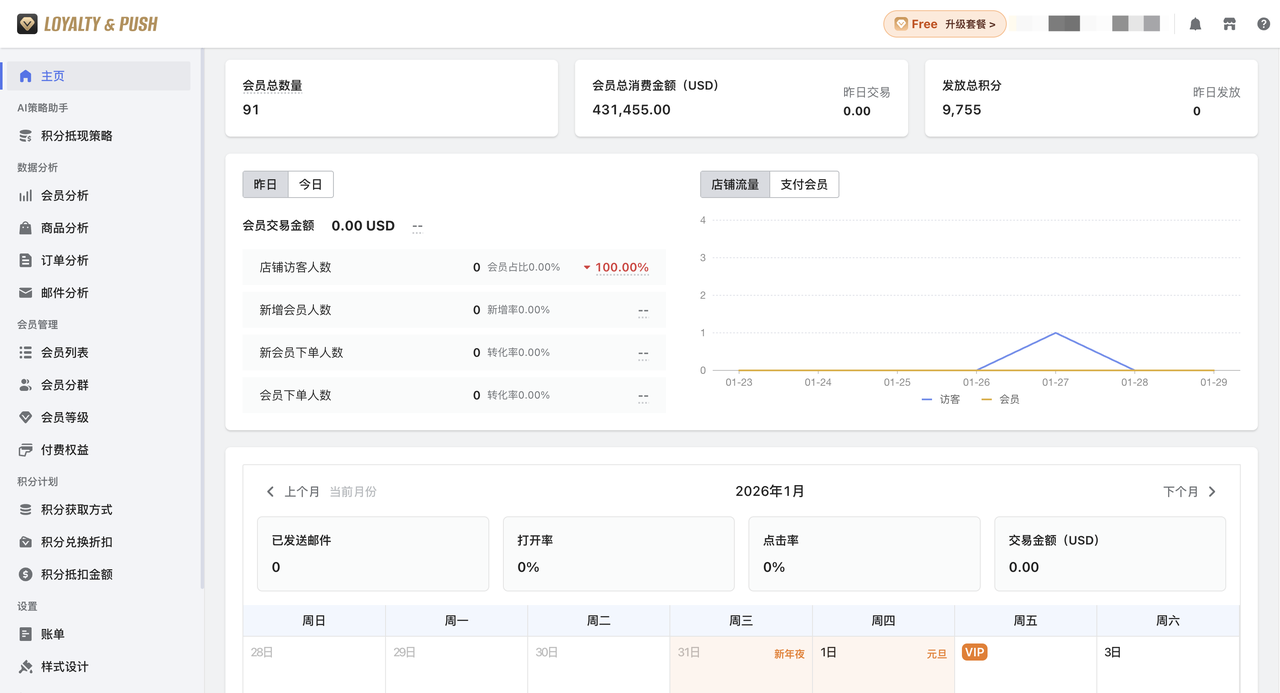Open the help question mark icon
1280x693 pixels.
[1263, 22]
